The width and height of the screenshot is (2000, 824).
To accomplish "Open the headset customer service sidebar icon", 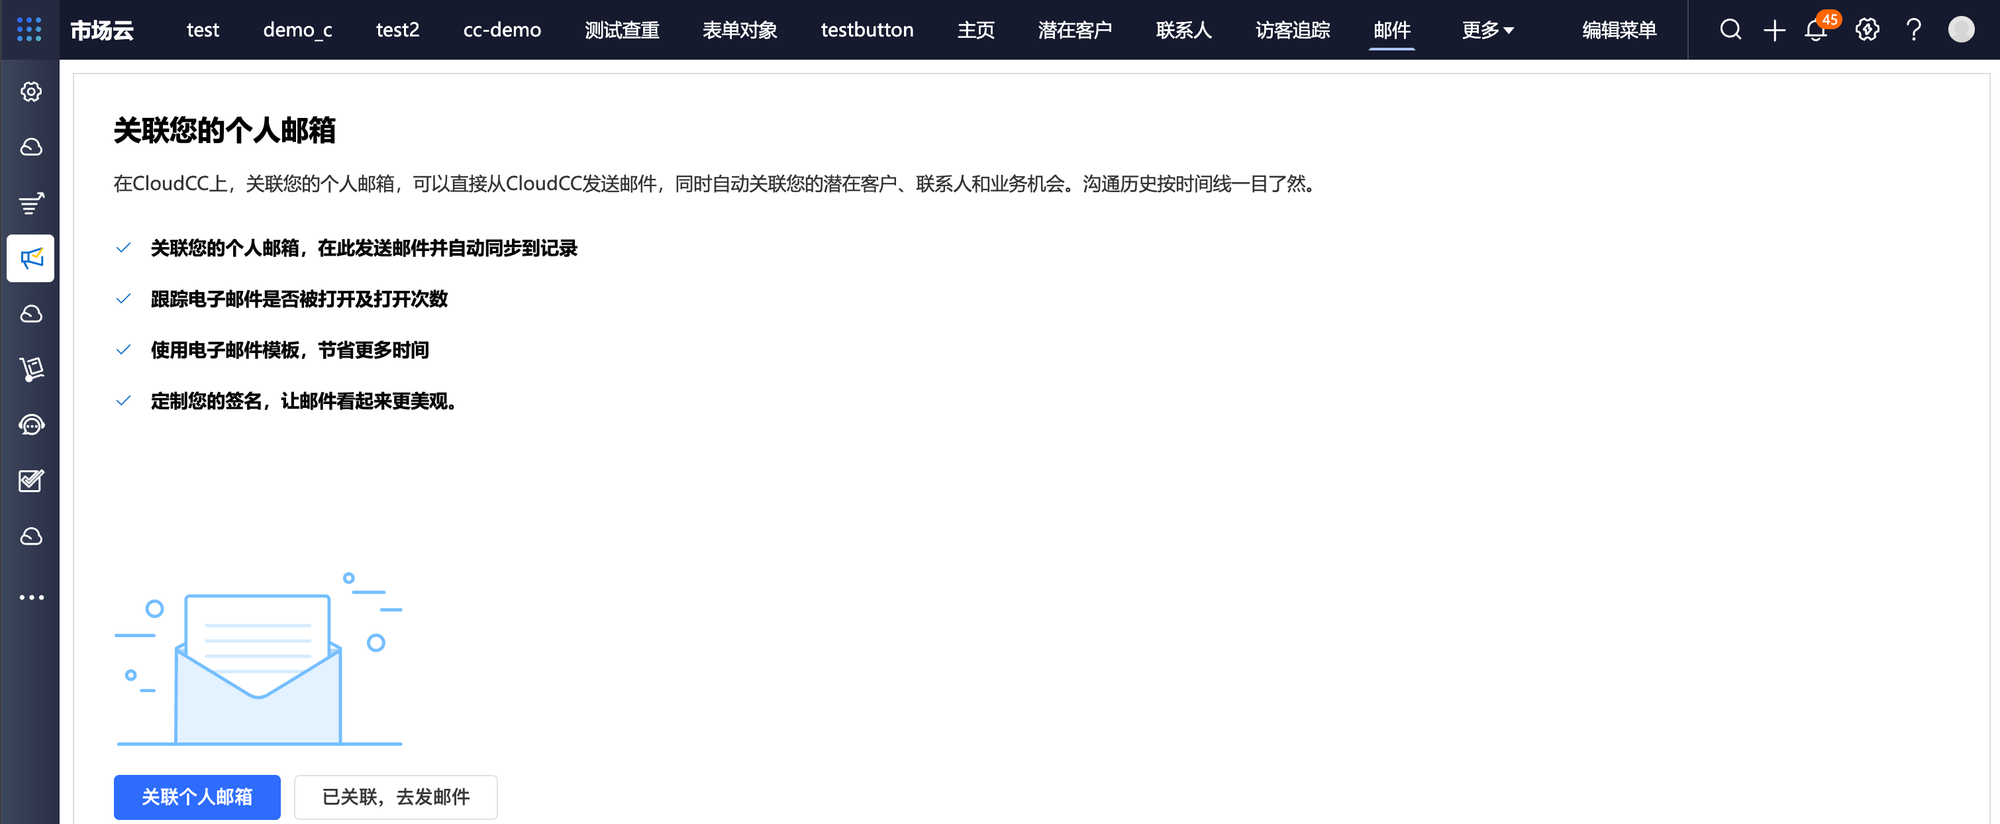I will [31, 425].
